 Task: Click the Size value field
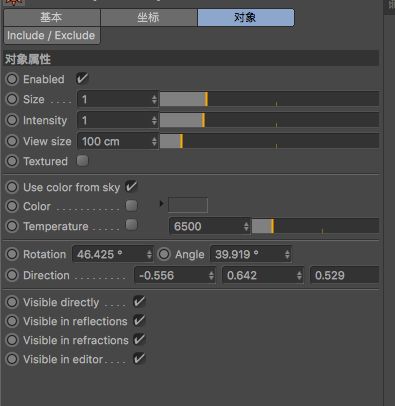[x=118, y=99]
